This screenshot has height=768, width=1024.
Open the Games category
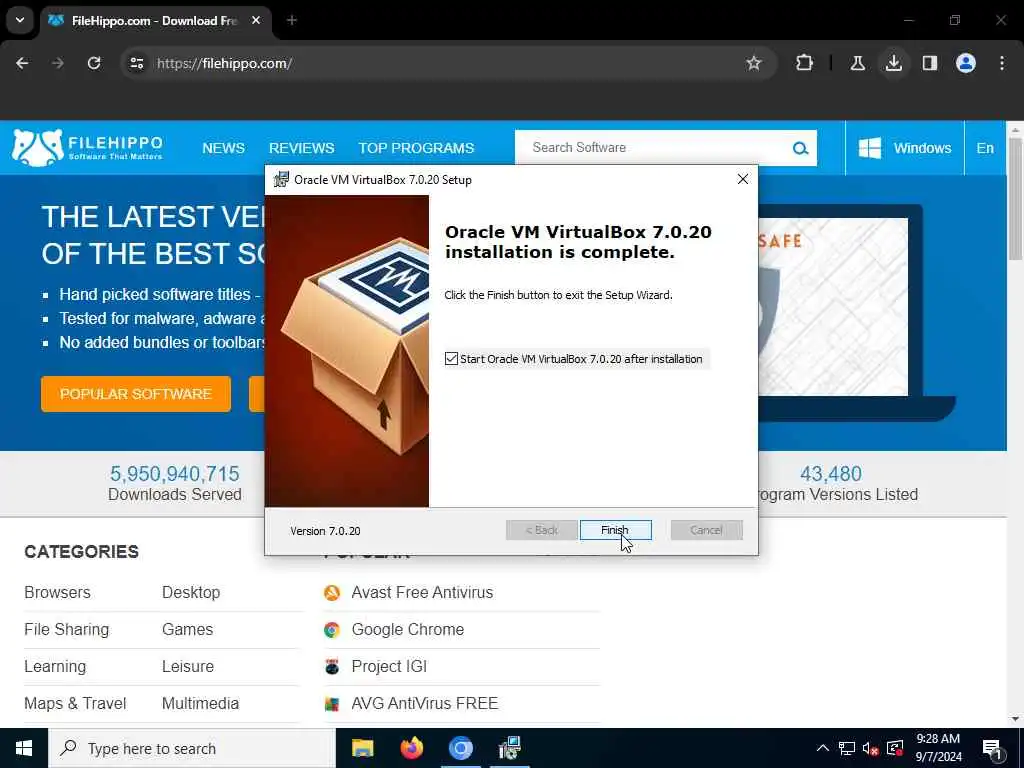pyautogui.click(x=187, y=630)
